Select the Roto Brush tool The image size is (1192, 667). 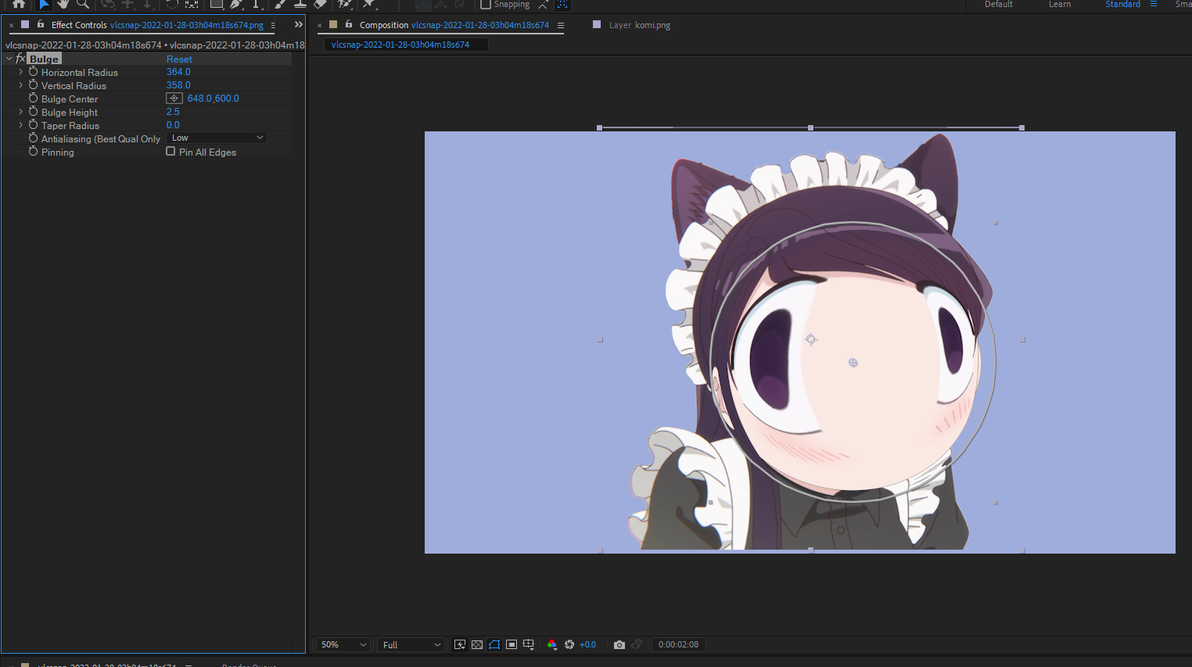tap(344, 4)
